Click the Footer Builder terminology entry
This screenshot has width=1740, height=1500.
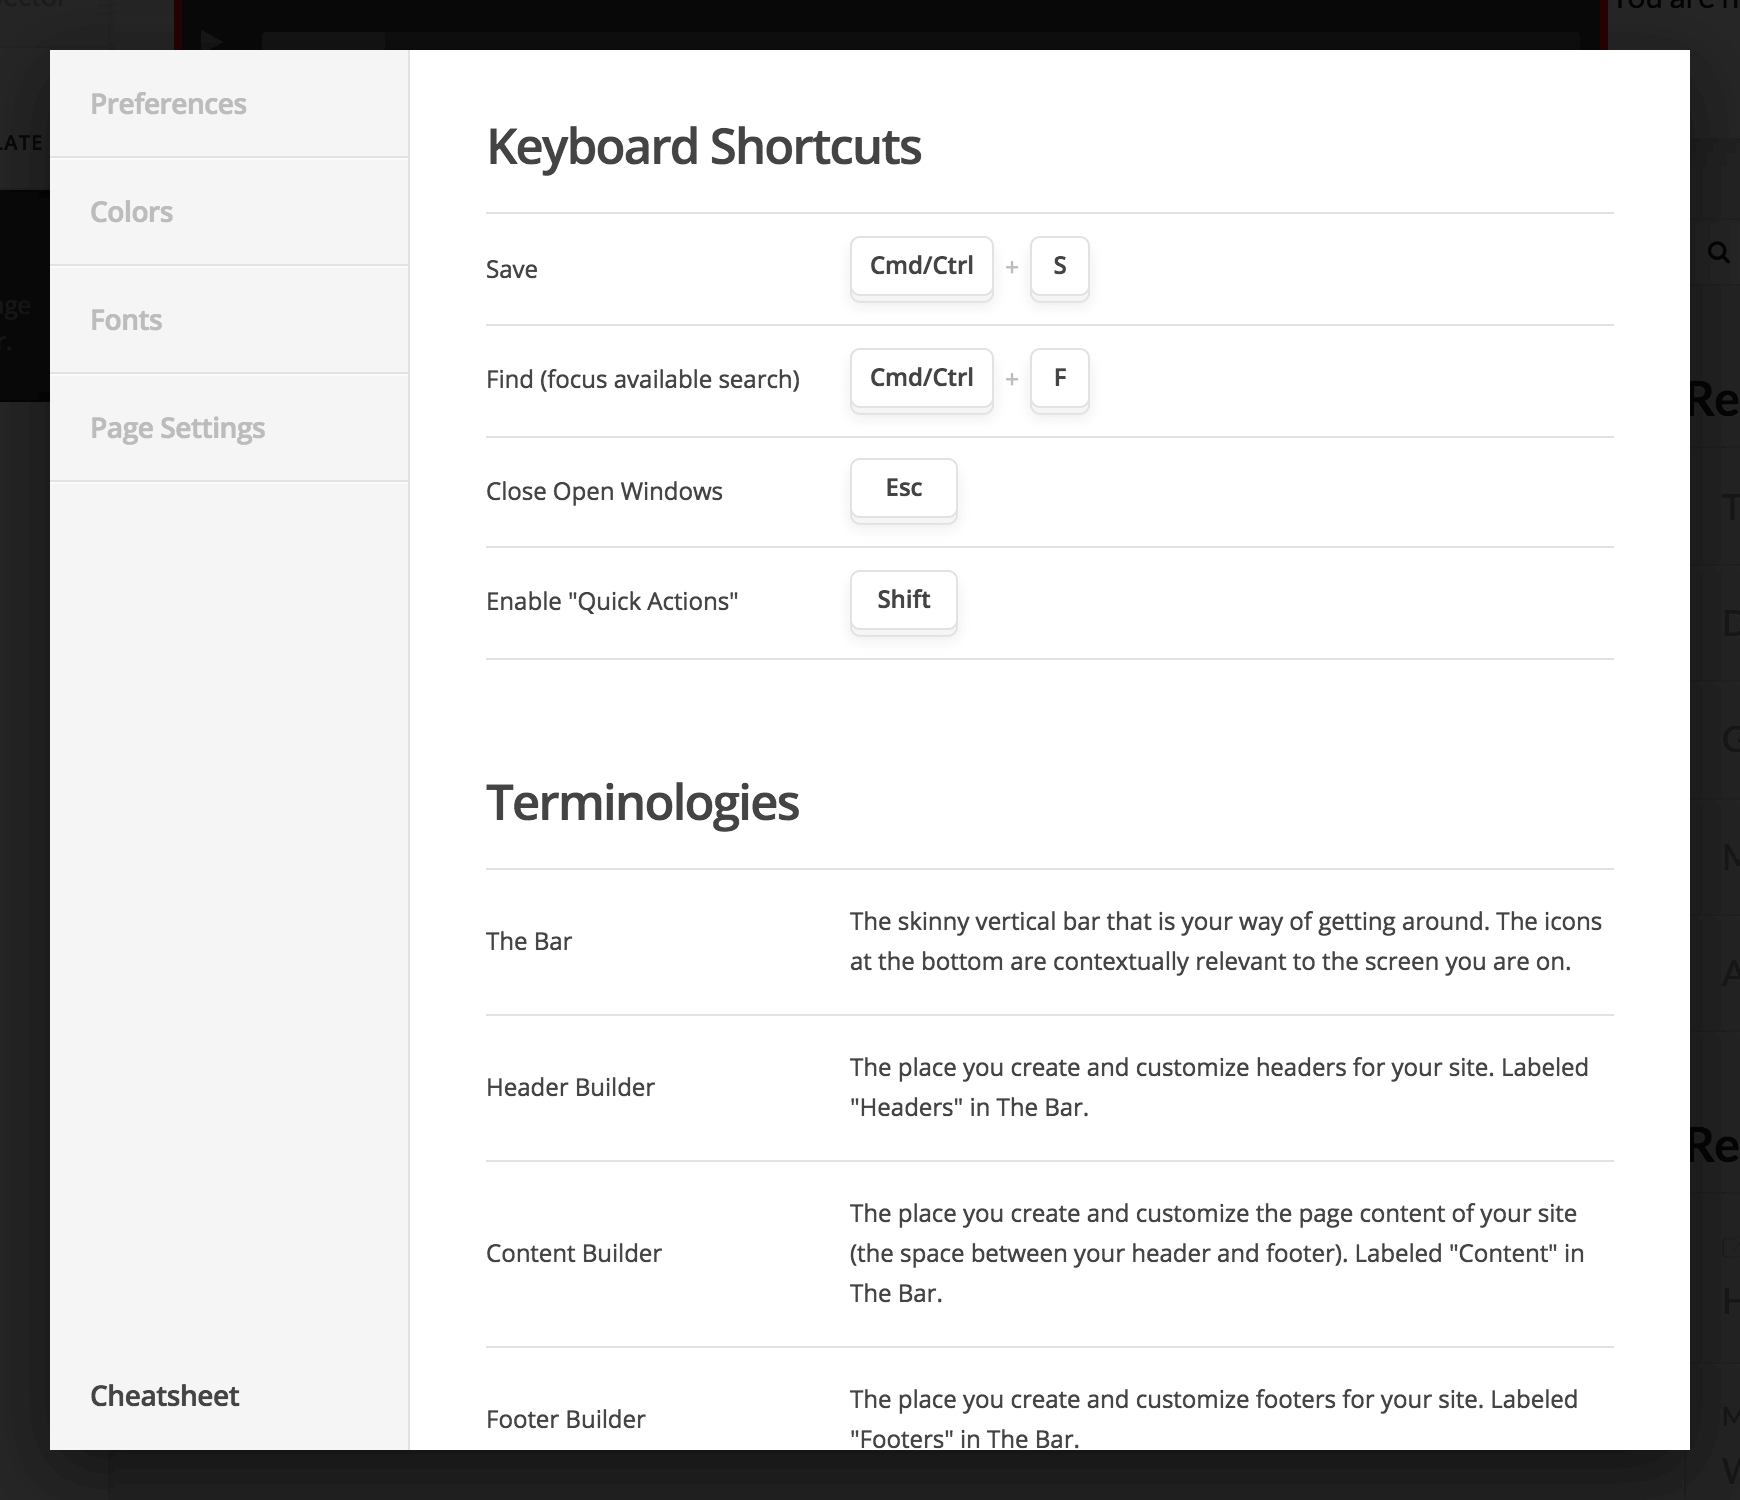click(x=565, y=1419)
